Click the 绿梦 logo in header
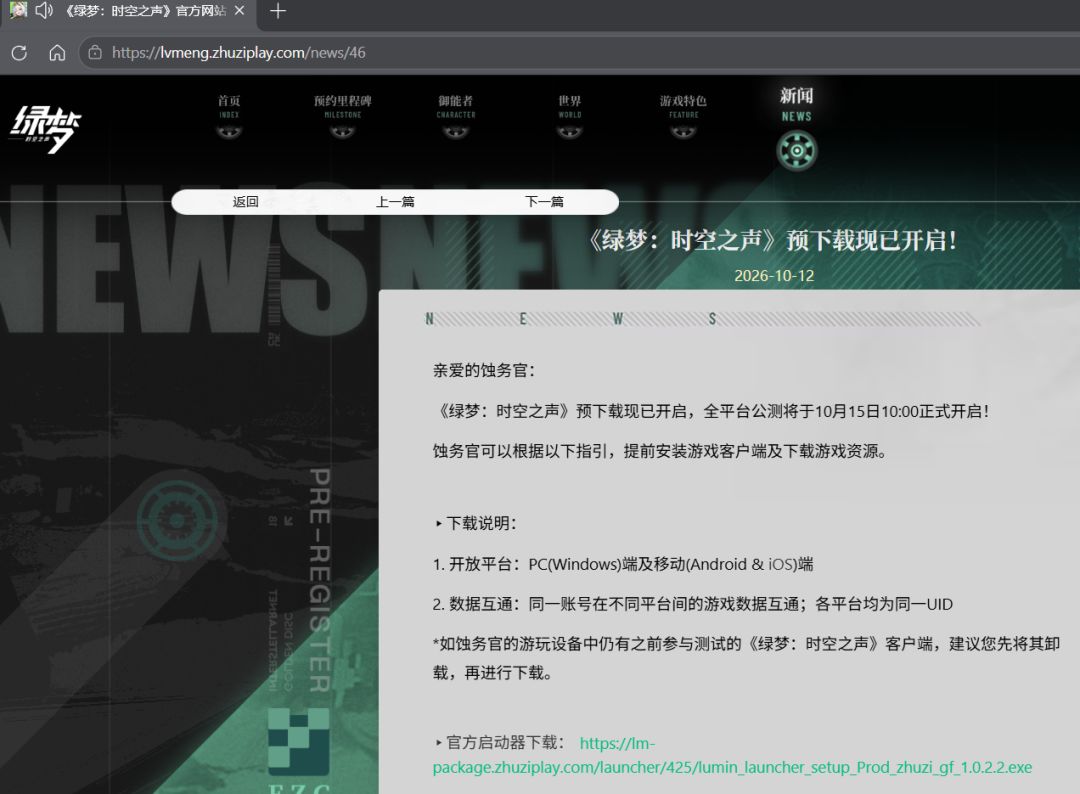This screenshot has height=794, width=1080. point(45,128)
